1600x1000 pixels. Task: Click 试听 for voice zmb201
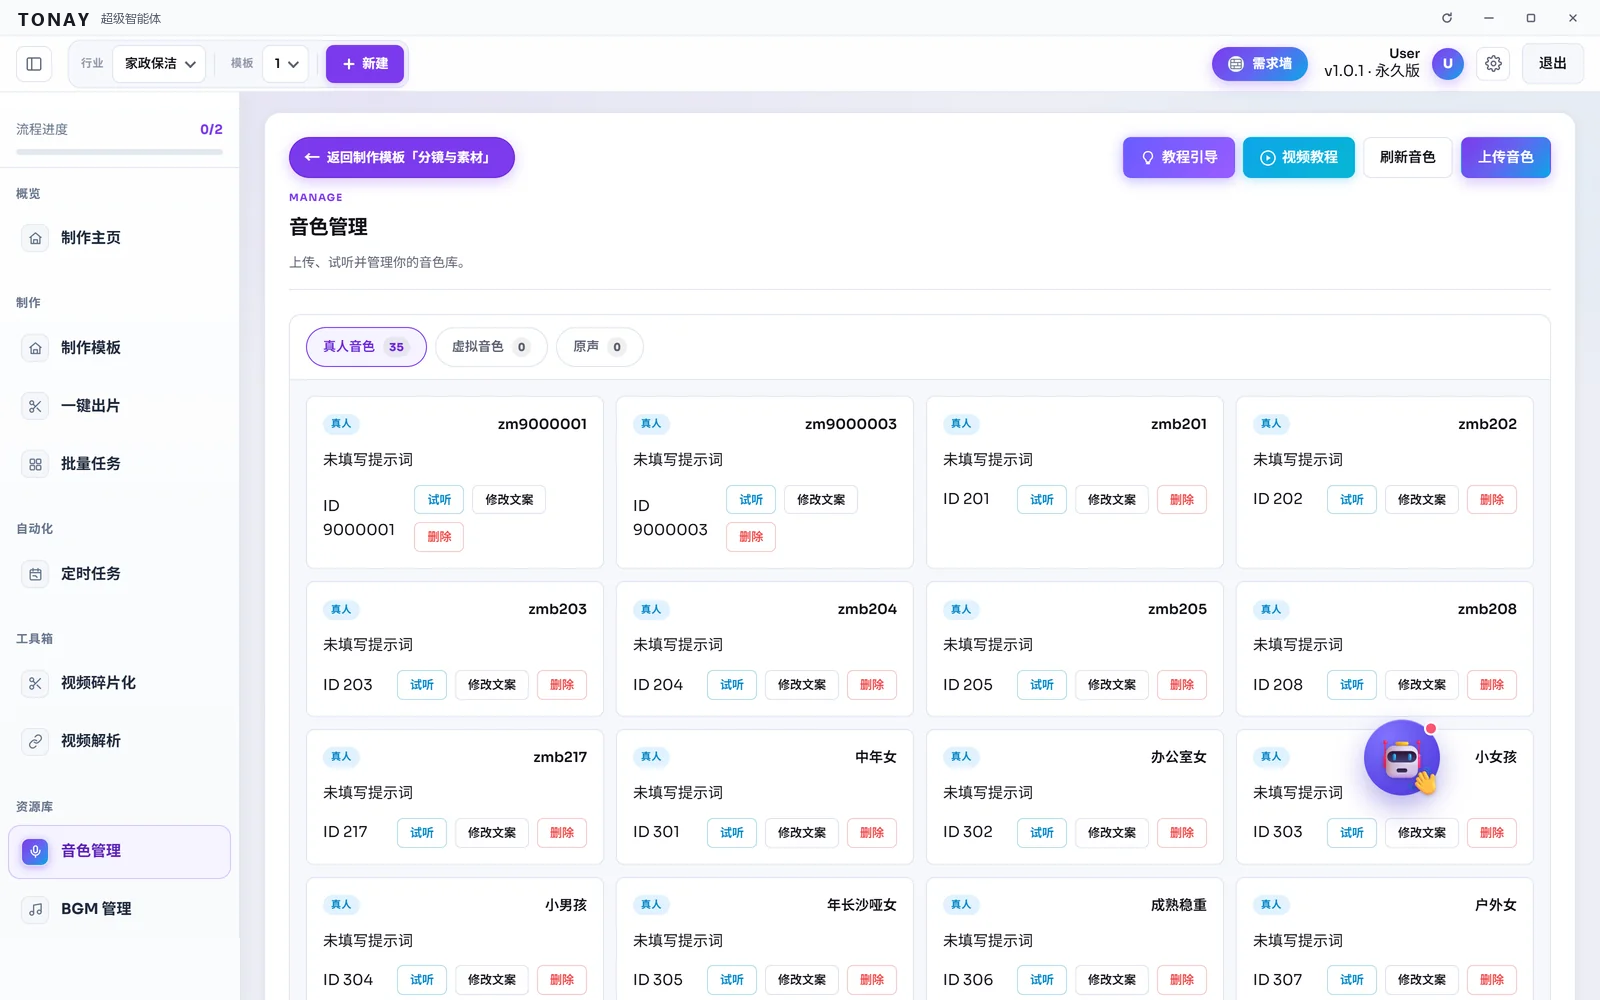(1042, 500)
